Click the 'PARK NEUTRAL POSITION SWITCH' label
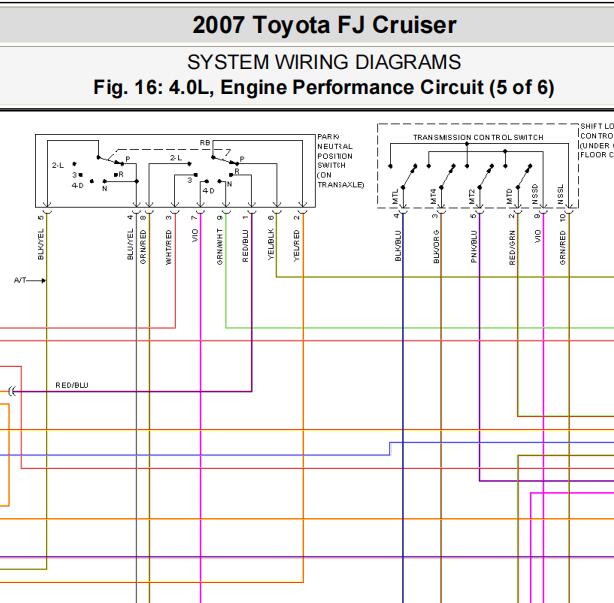Image resolution: width=614 pixels, height=603 pixels. [x=340, y=161]
